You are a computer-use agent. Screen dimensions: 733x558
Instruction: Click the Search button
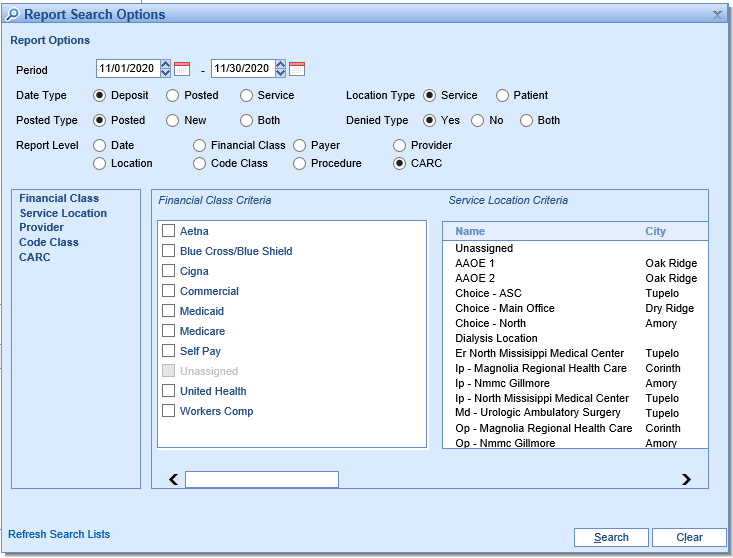611,537
